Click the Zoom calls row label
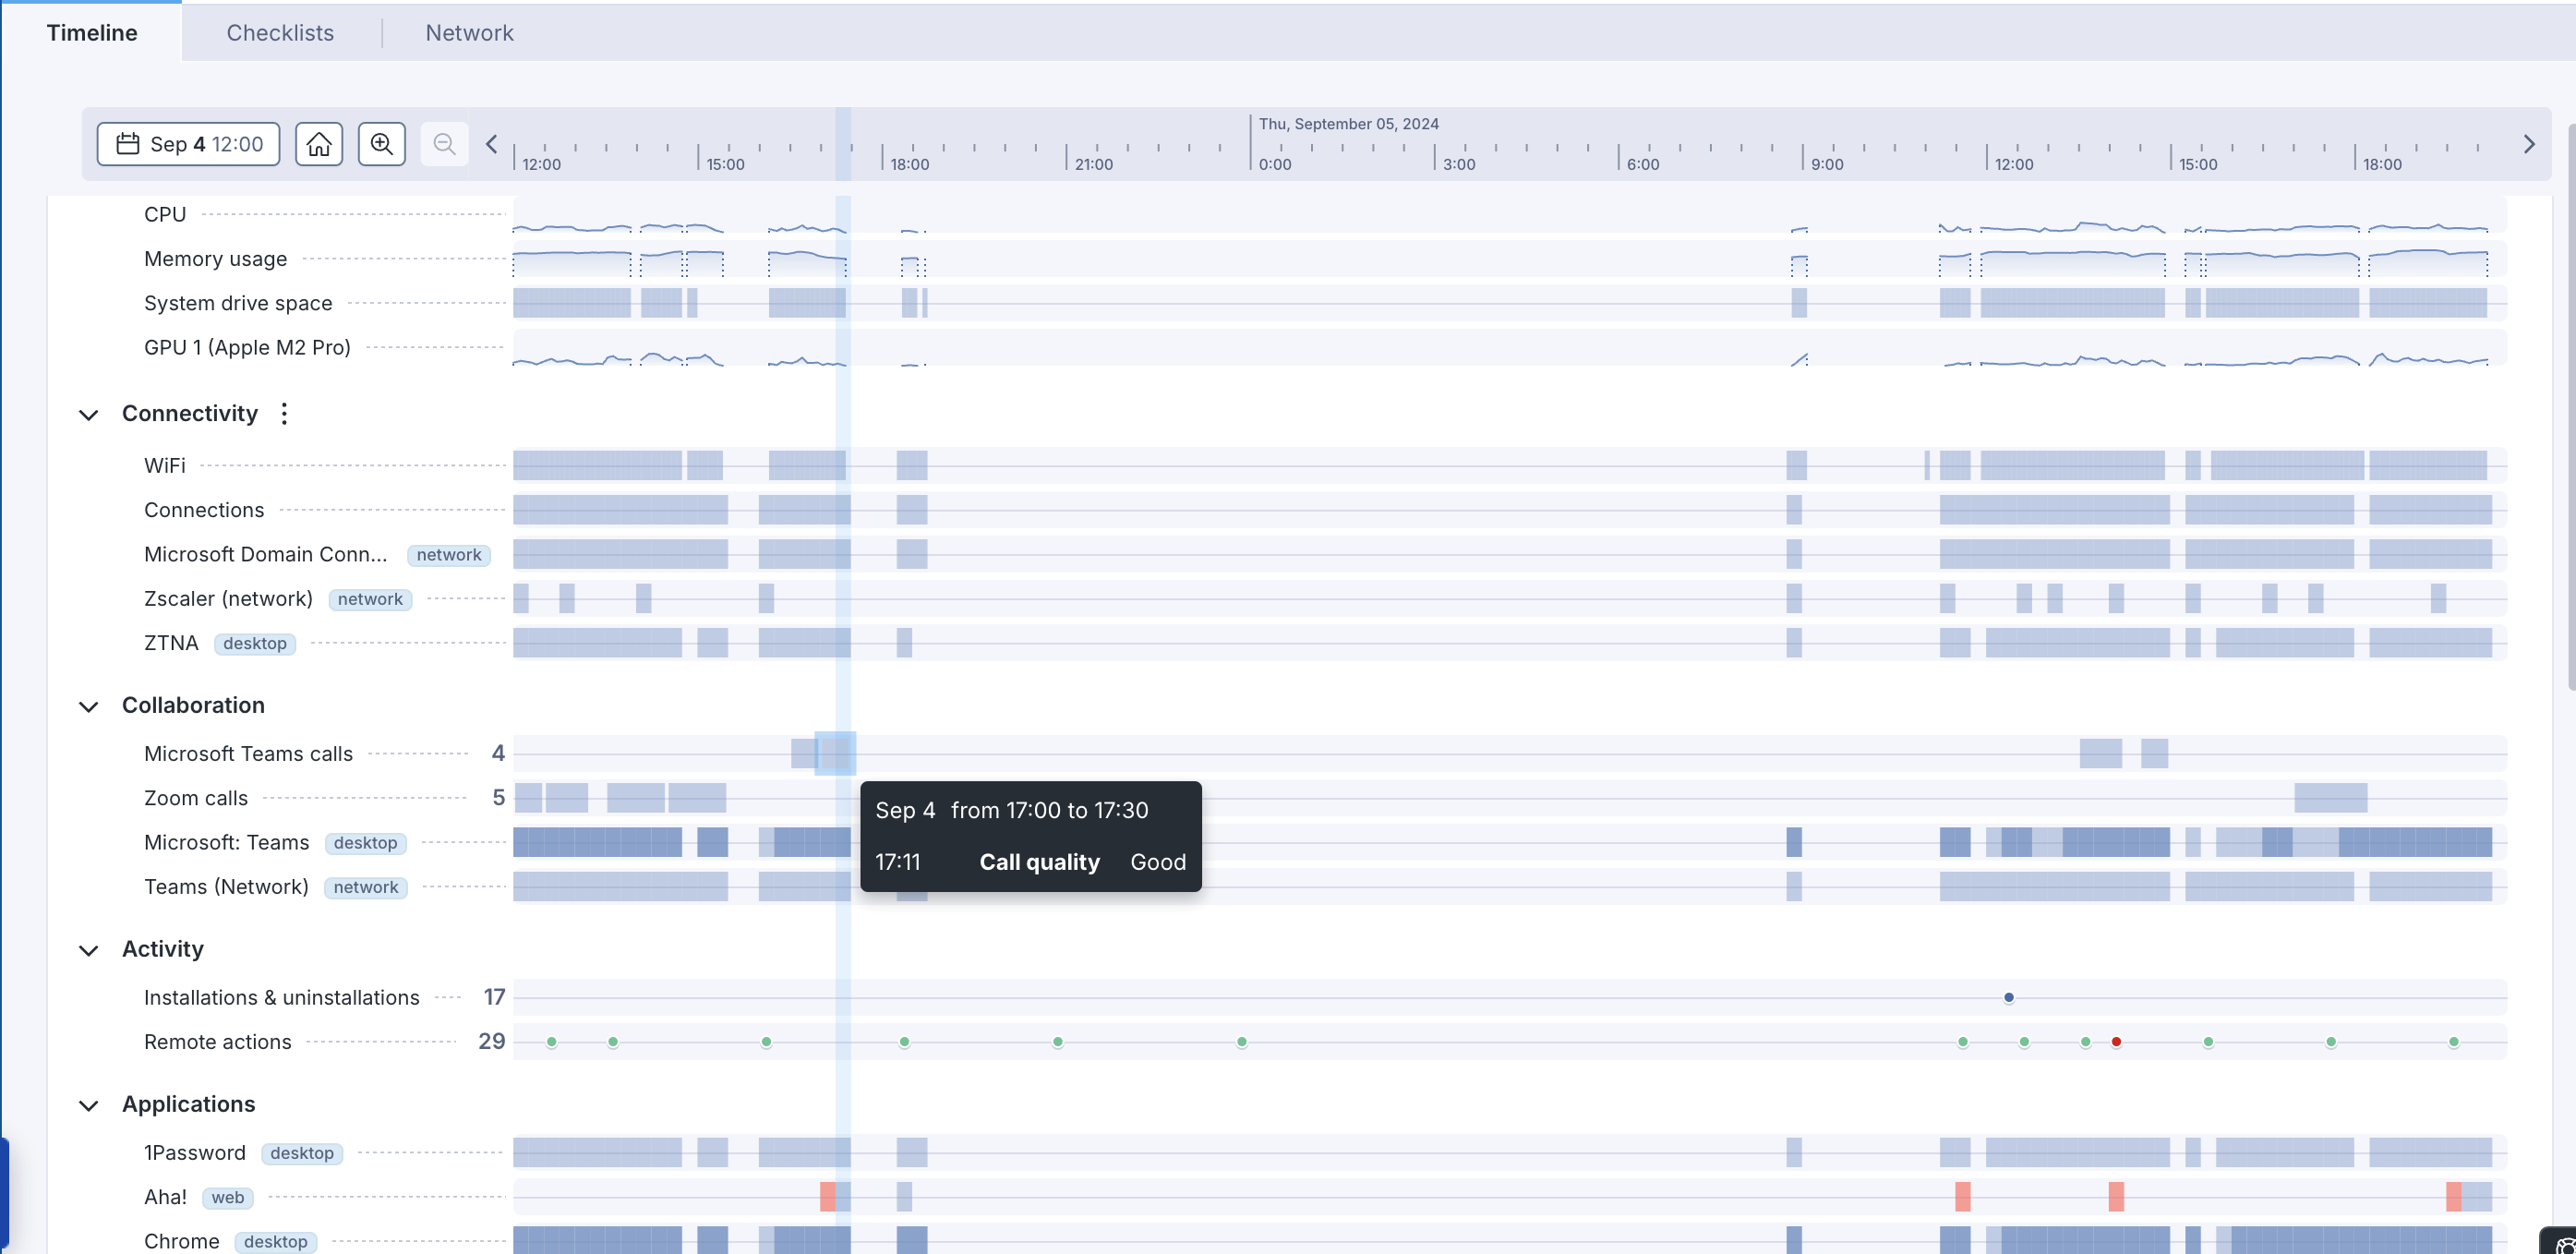Viewport: 2576px width, 1254px height. (196, 798)
